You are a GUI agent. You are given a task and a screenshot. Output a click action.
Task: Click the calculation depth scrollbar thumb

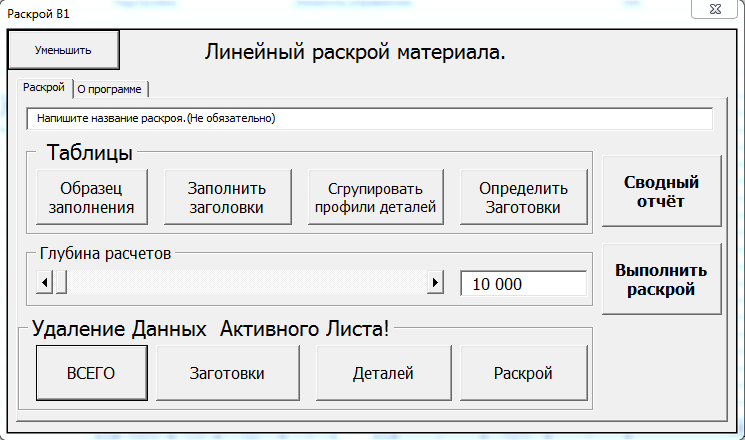(x=61, y=283)
